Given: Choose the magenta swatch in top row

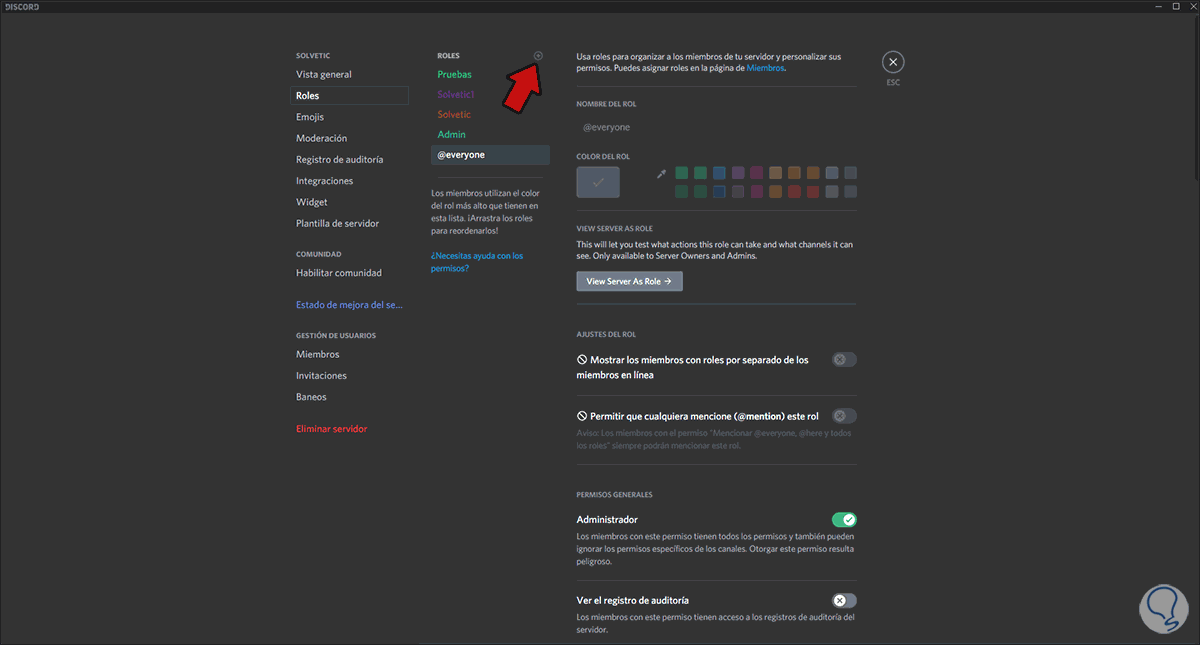Looking at the screenshot, I should click(x=757, y=173).
